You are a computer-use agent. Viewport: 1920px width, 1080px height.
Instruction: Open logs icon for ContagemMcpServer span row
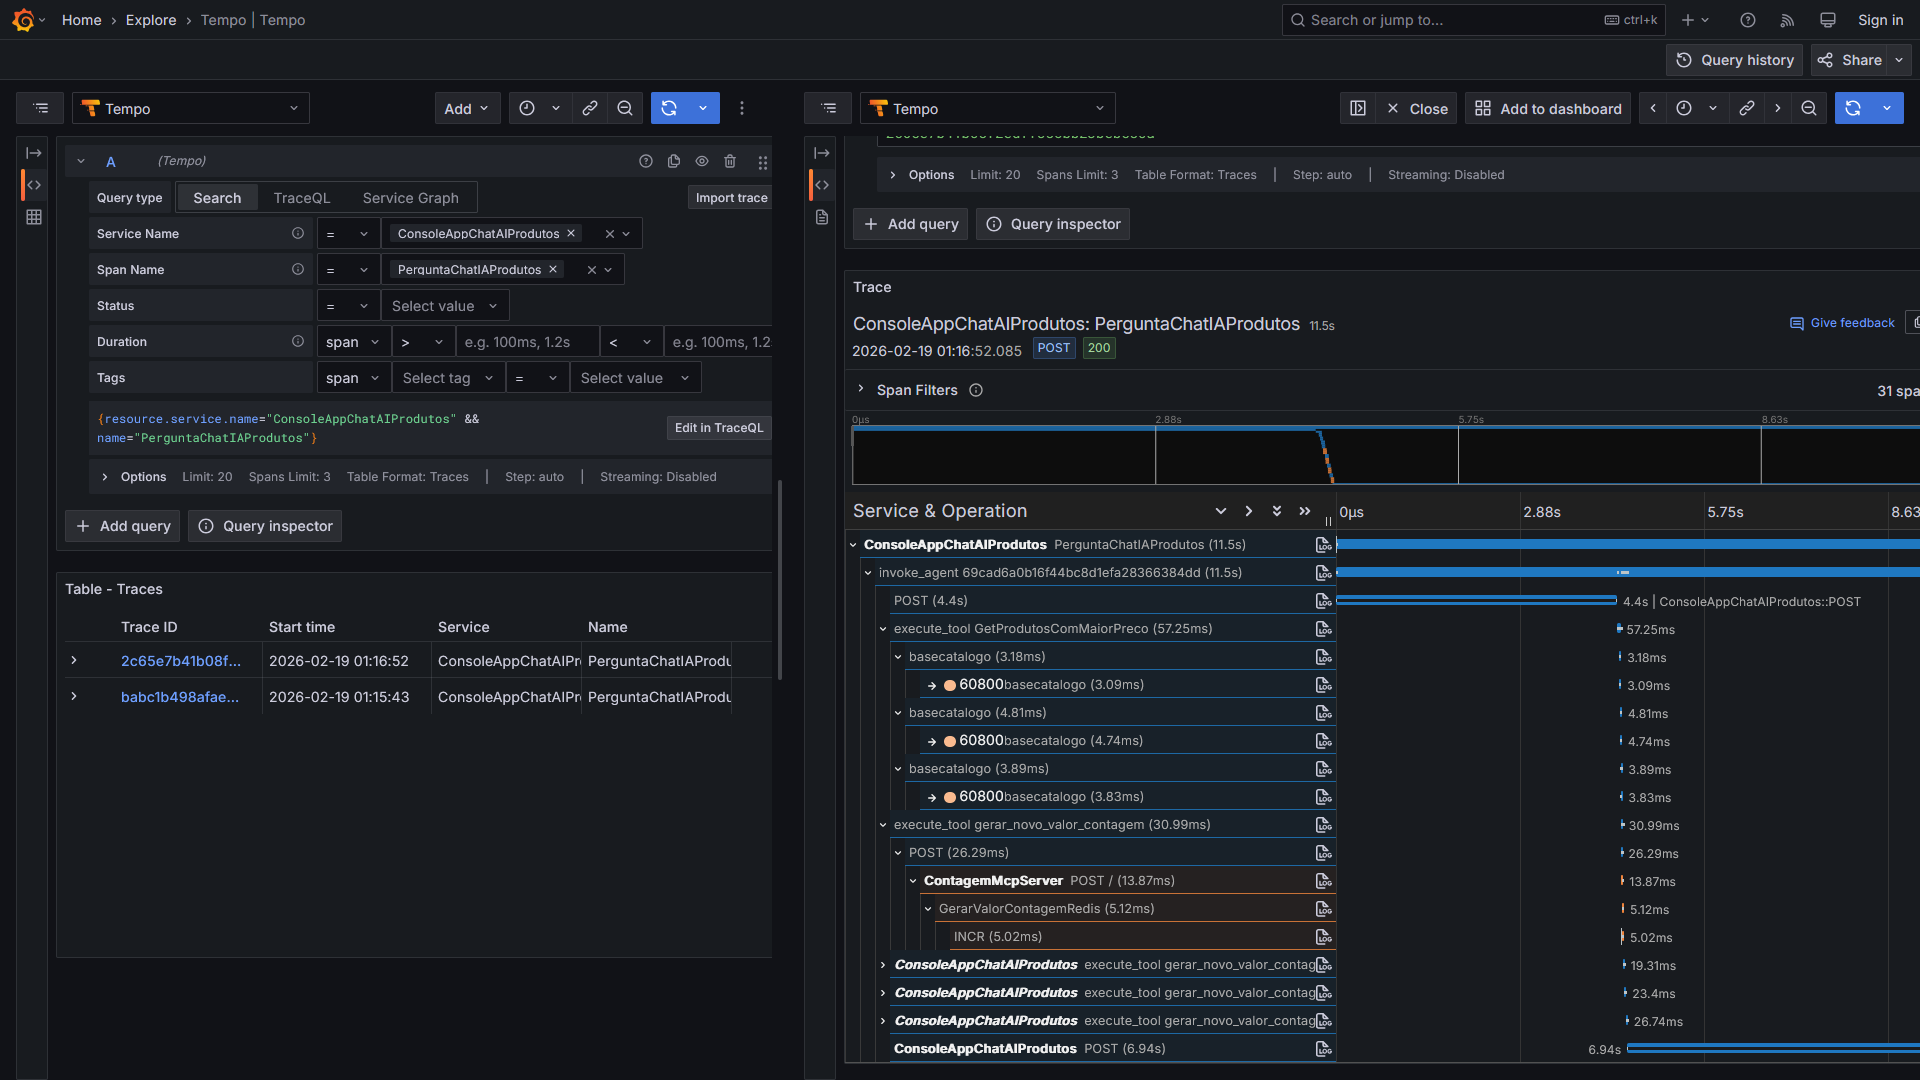pyautogui.click(x=1323, y=881)
